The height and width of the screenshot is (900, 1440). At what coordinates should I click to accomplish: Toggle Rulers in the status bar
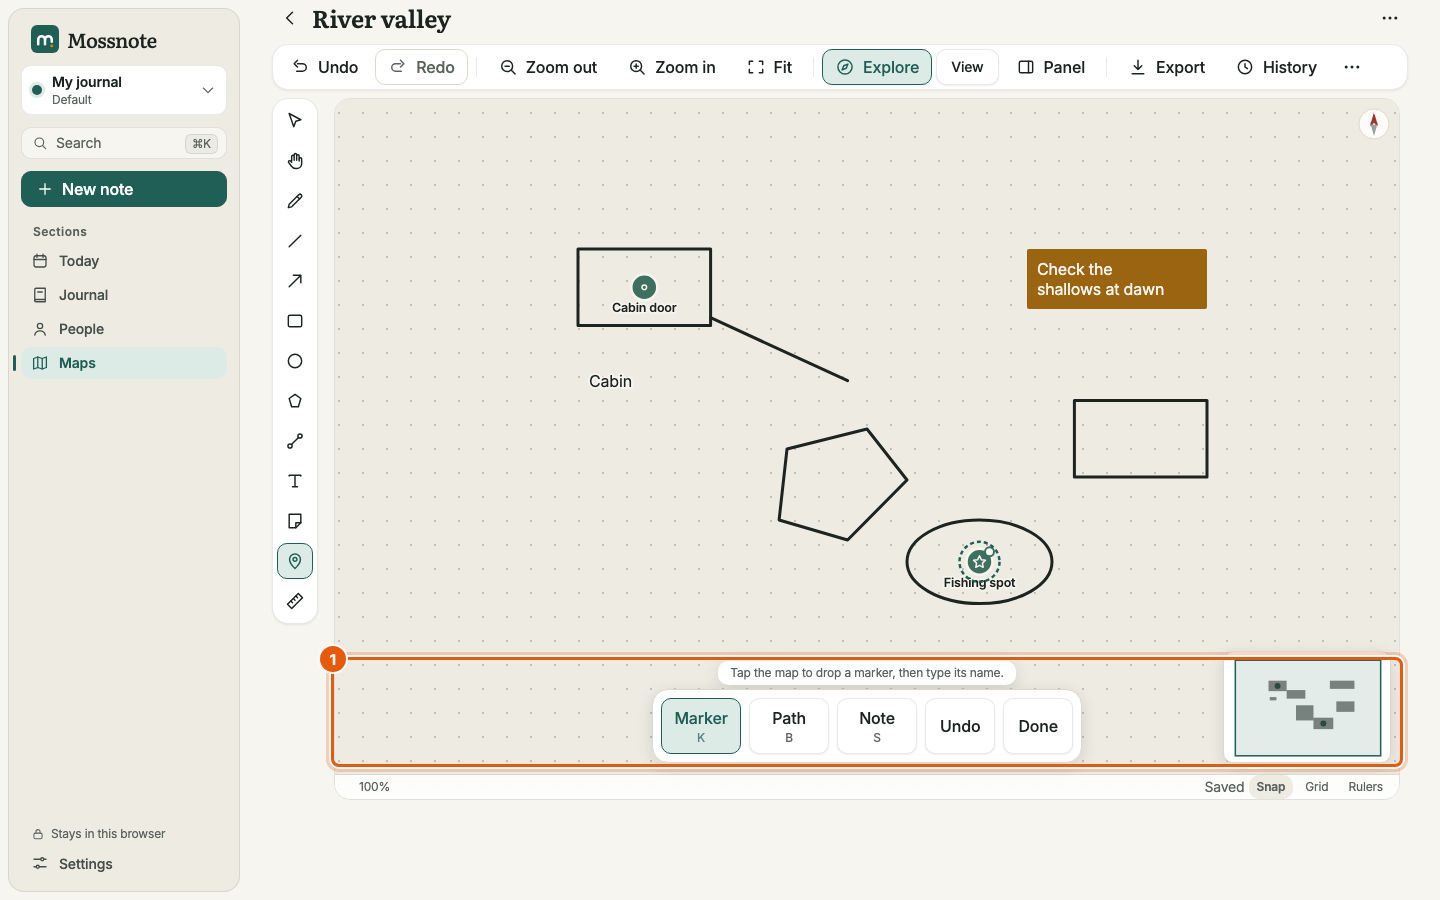coord(1365,787)
